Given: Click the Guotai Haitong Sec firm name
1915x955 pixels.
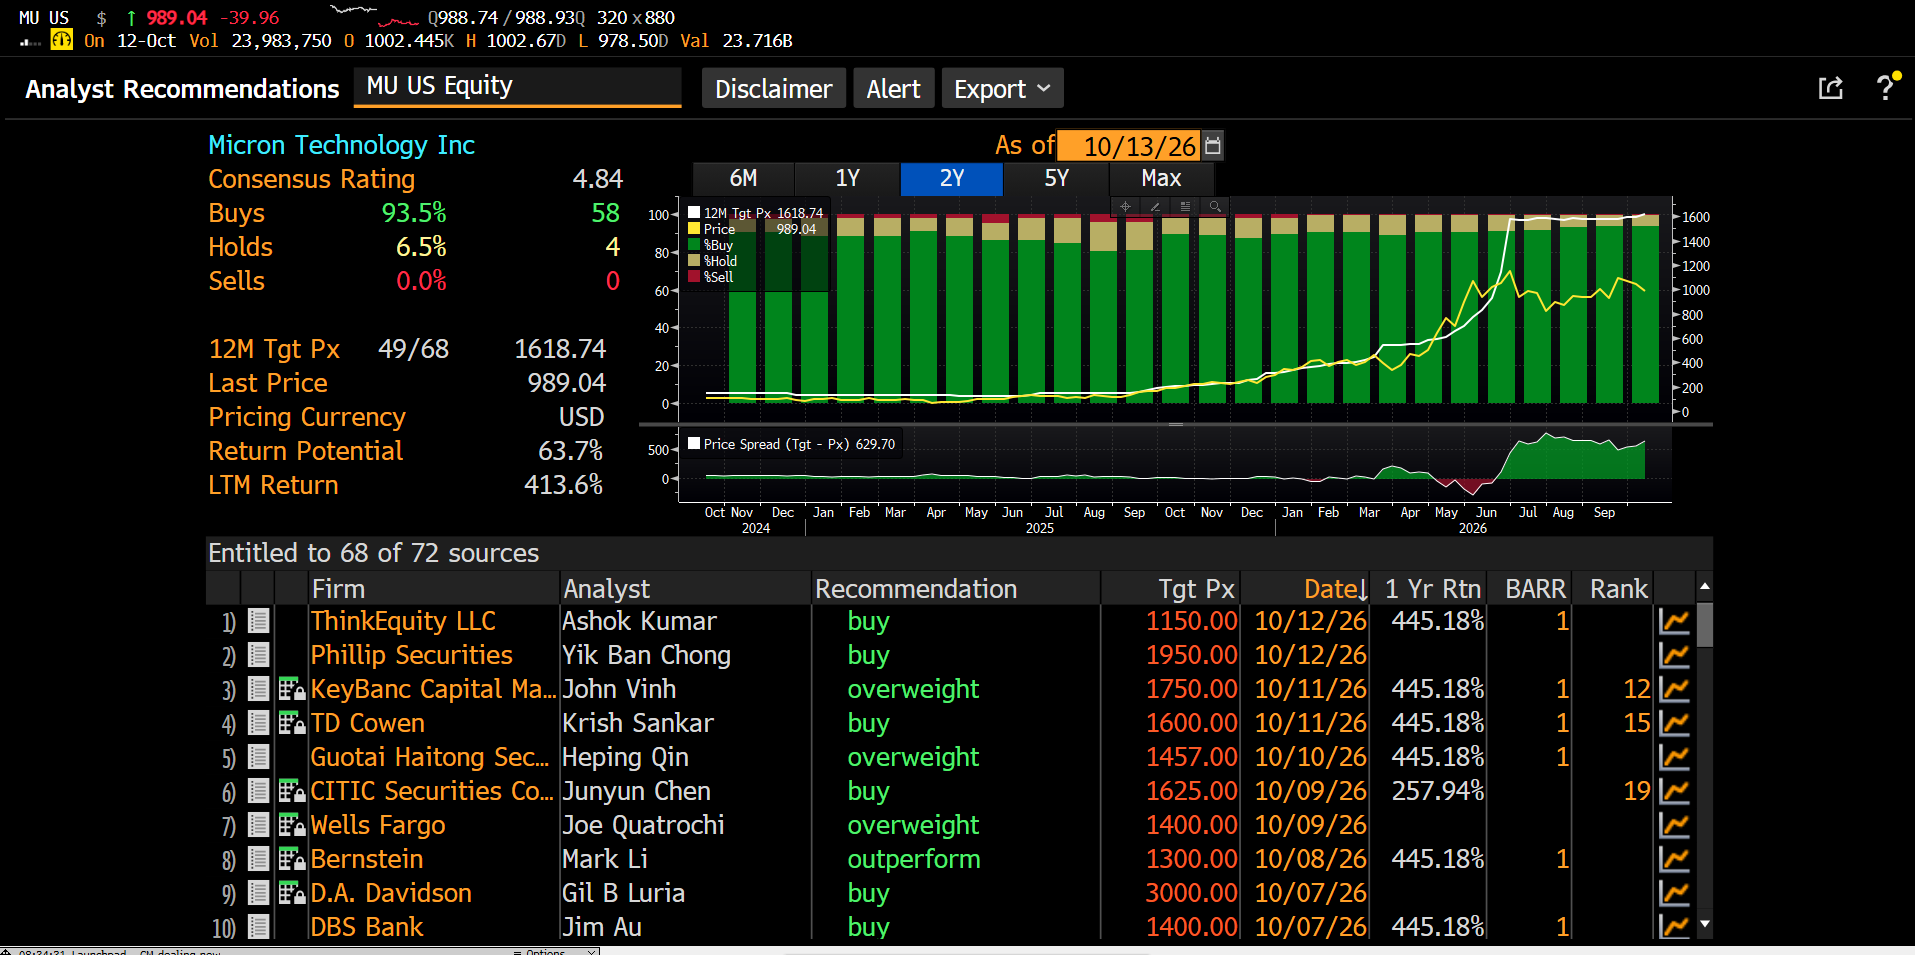Looking at the screenshot, I should coord(430,757).
